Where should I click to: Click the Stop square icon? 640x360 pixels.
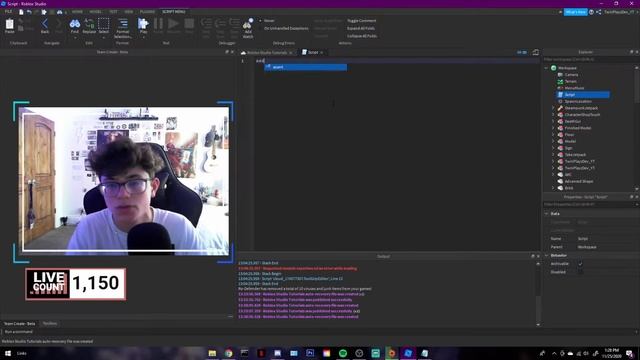point(189,24)
